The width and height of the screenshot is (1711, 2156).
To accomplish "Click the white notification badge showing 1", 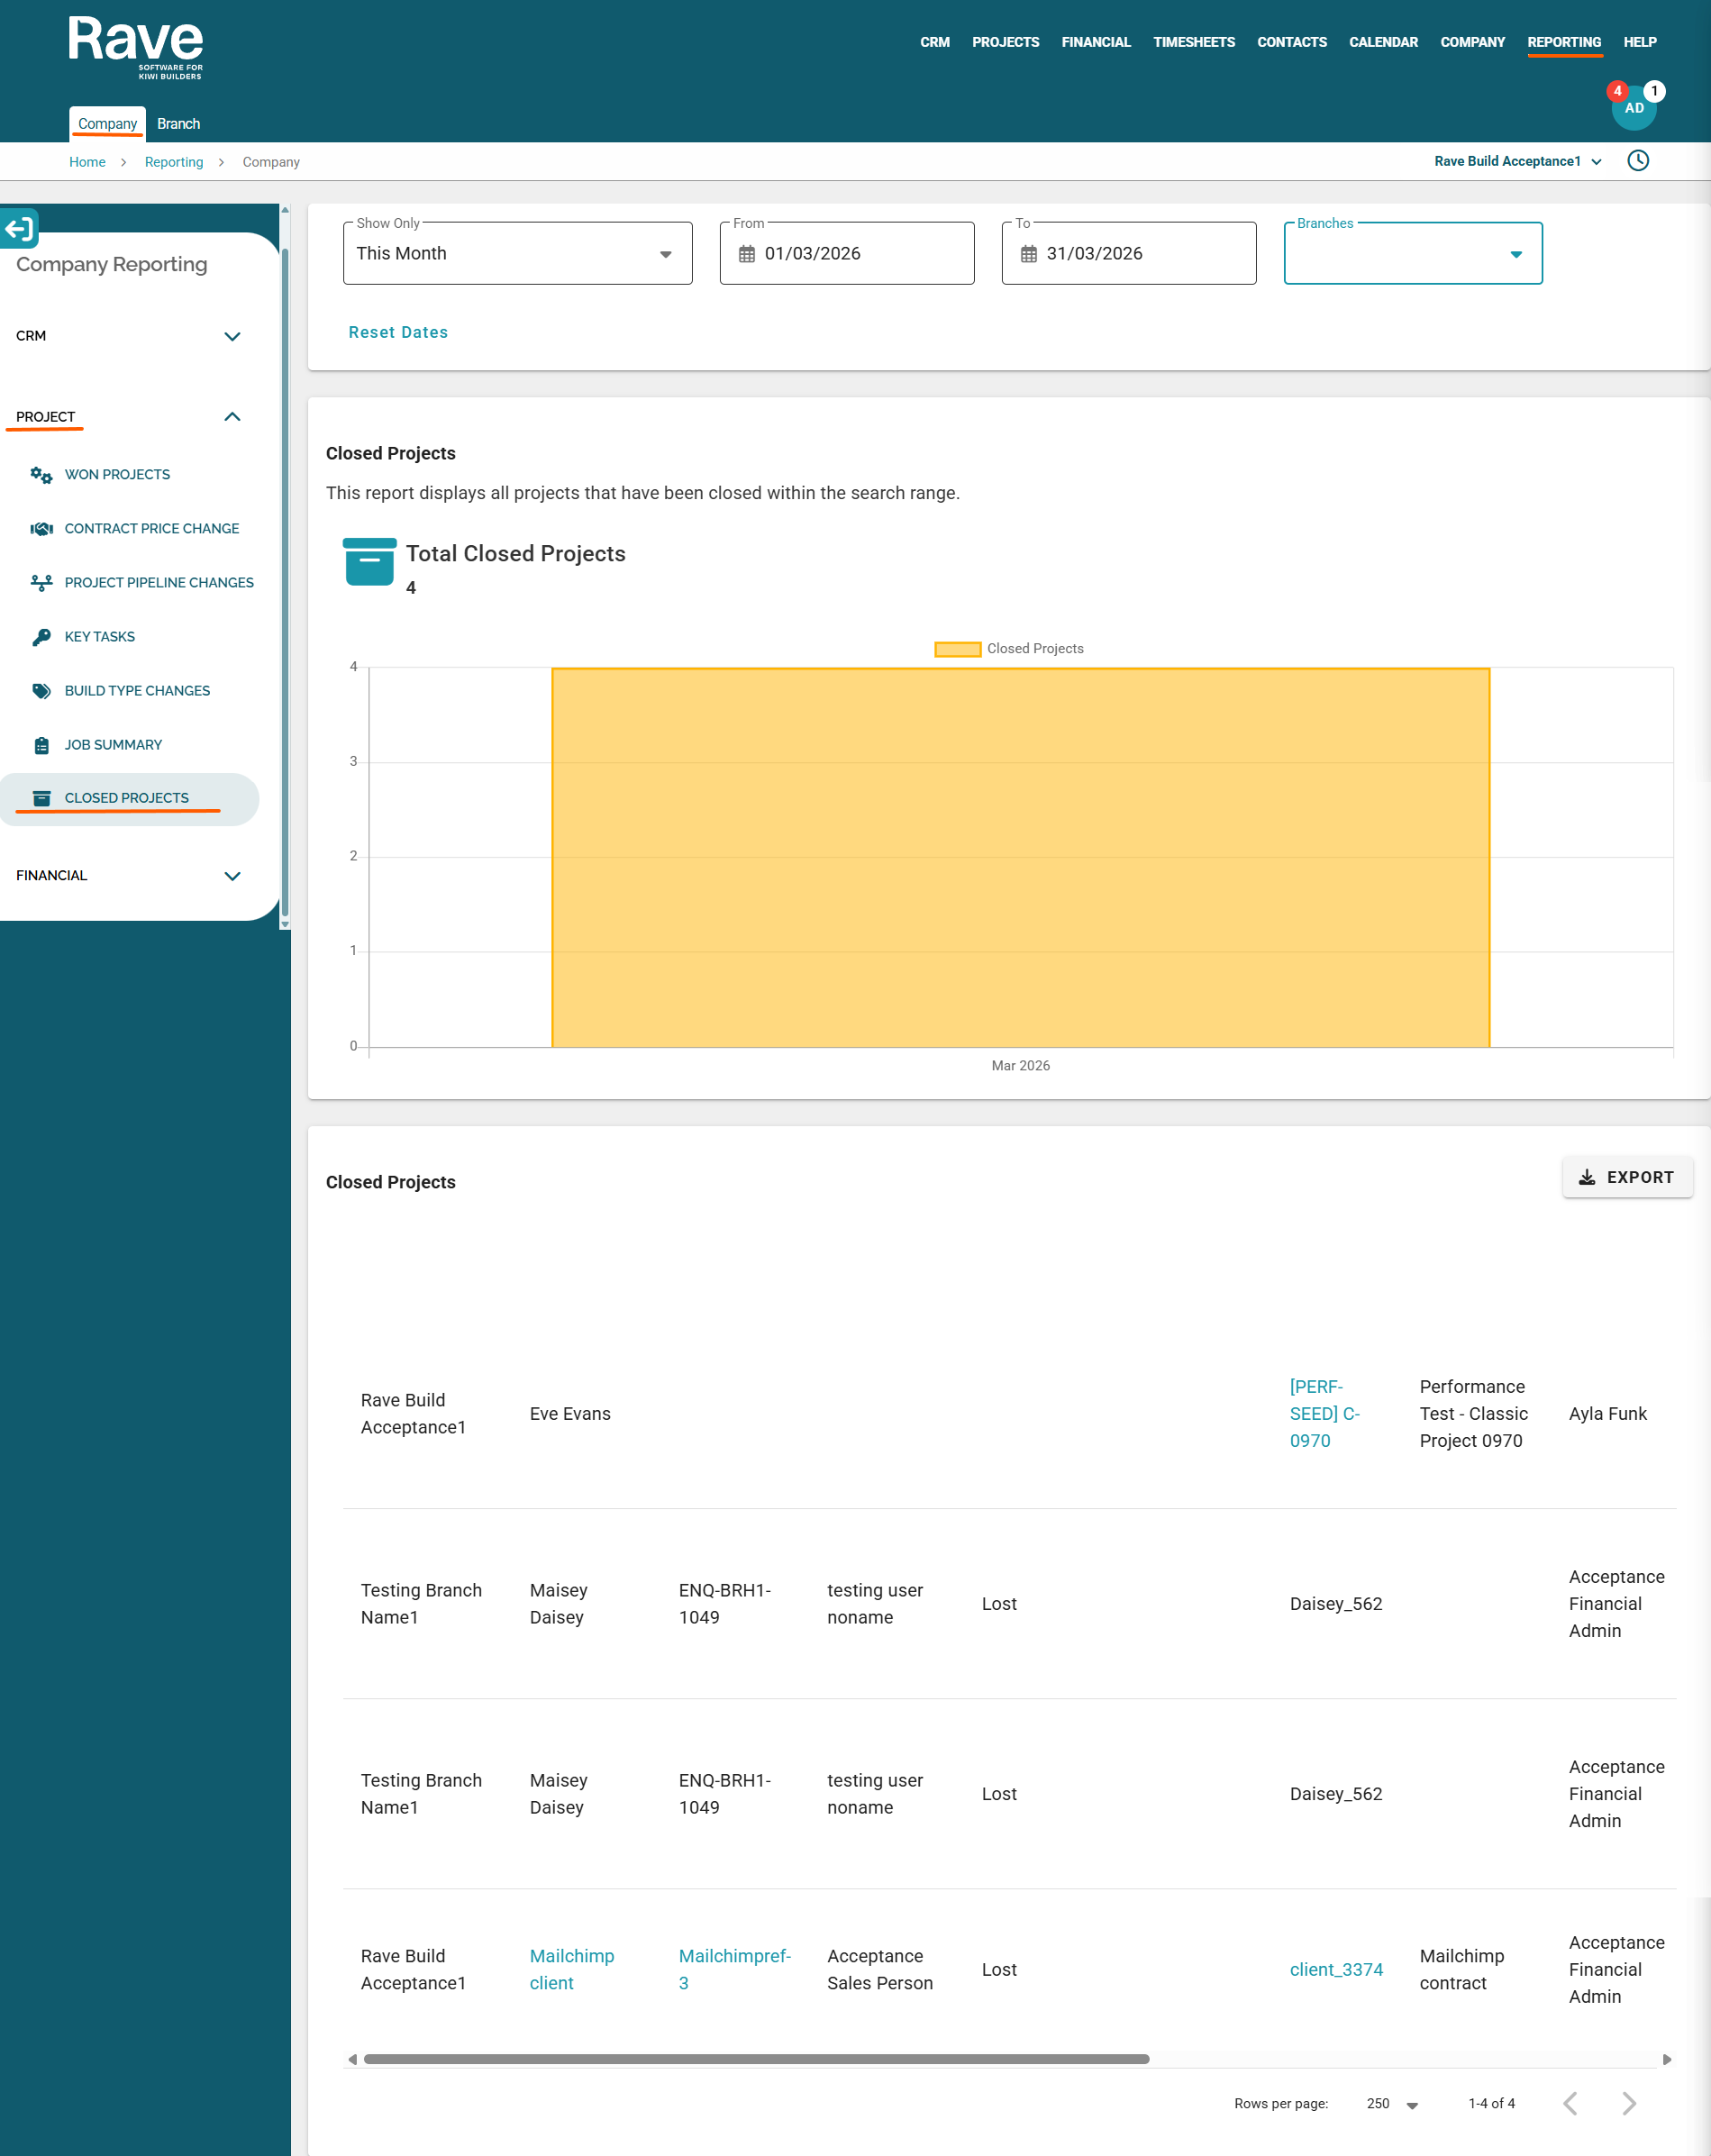I will coord(1655,91).
